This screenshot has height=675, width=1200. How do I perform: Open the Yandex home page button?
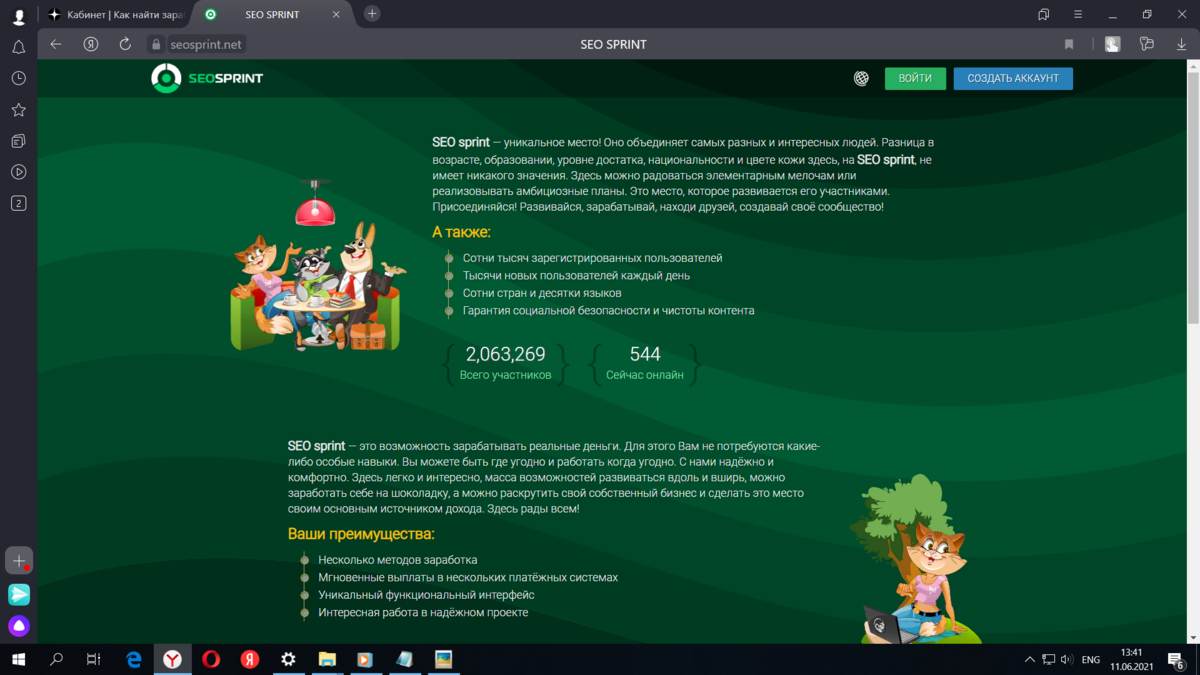(91, 44)
